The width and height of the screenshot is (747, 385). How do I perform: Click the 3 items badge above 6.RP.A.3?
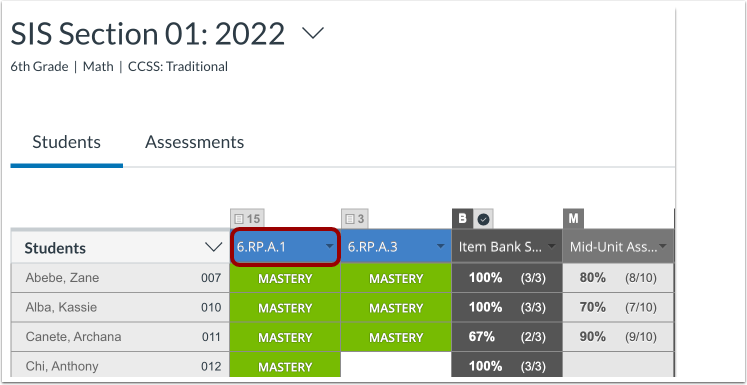[x=354, y=219]
